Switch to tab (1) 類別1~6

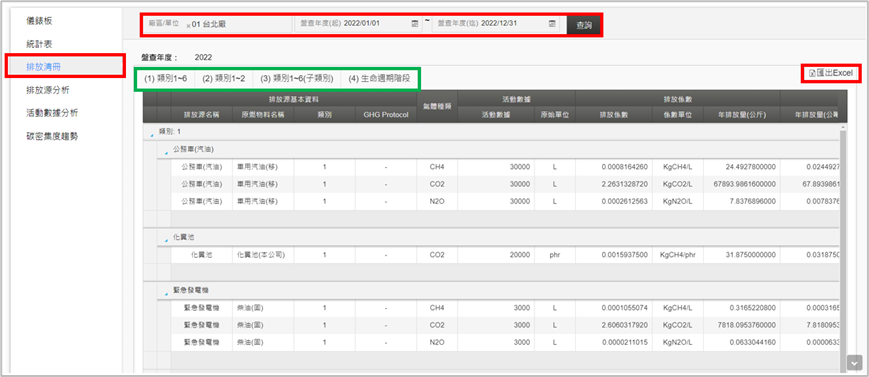pos(166,79)
